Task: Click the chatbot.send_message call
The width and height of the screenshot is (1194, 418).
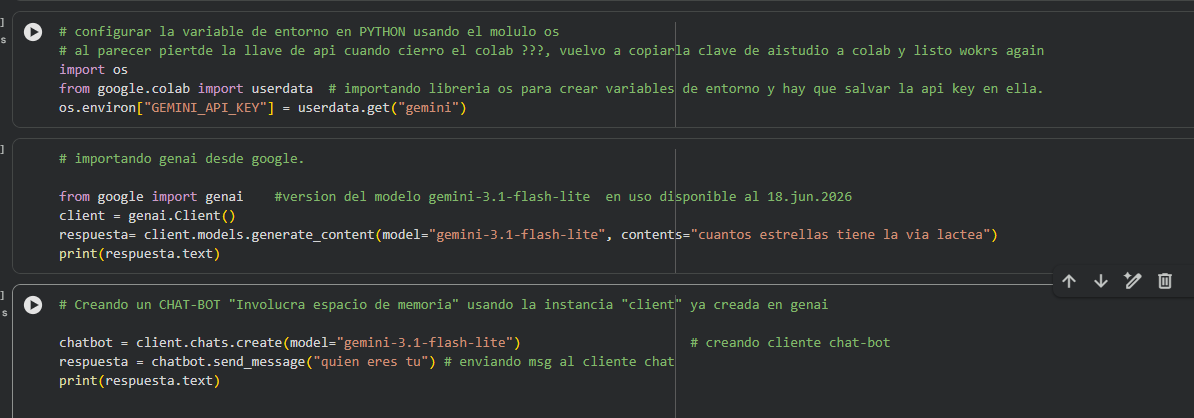Action: point(293,362)
